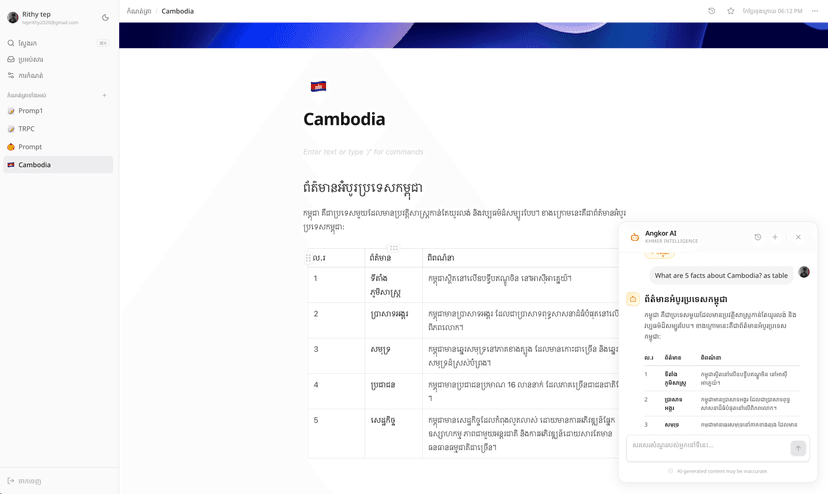This screenshot has height=494, width=828.
Task: Open the Promp1 page in the sidebar
Action: pos(30,111)
